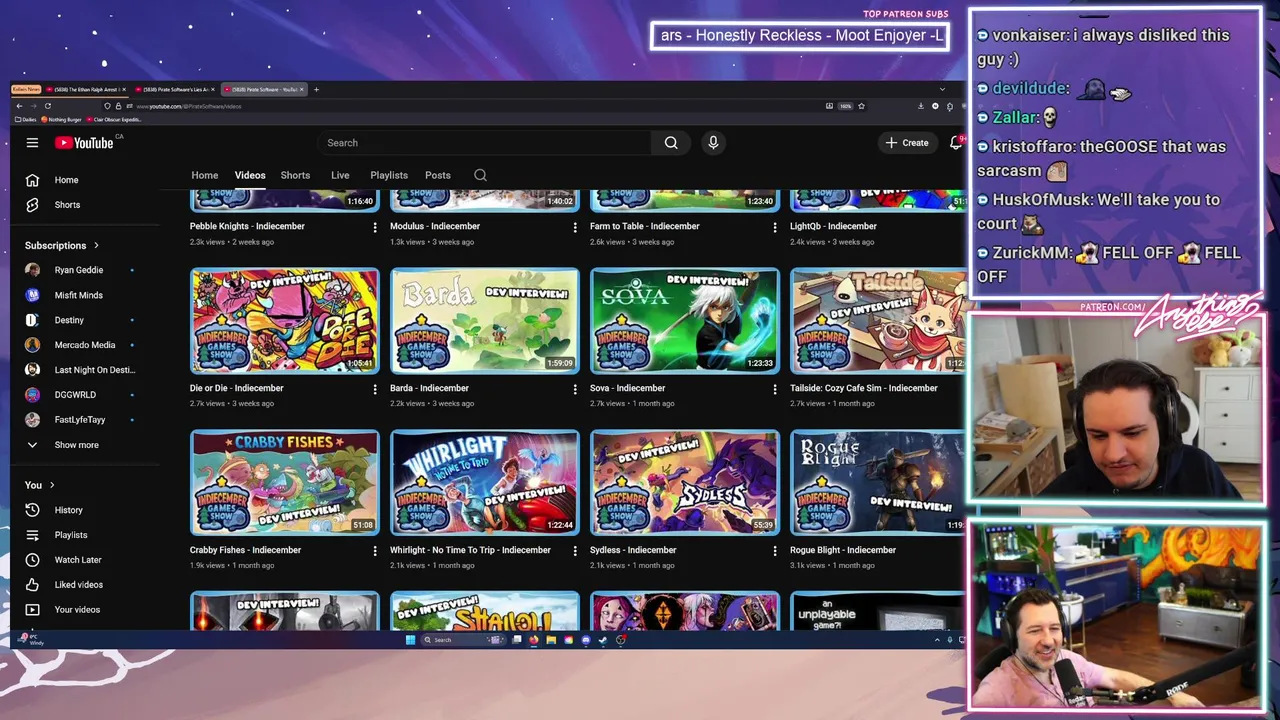
Task: Open more options for Sova video
Action: (775, 389)
